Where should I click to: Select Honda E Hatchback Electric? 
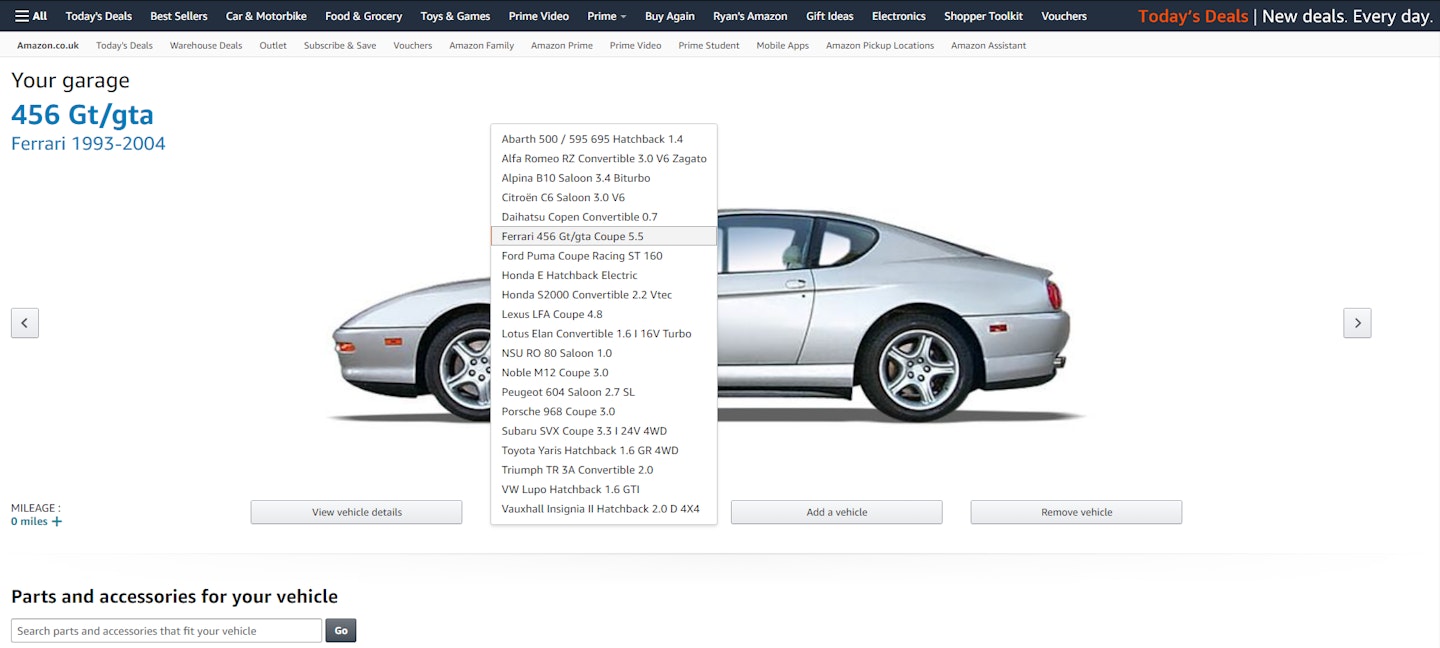point(604,275)
